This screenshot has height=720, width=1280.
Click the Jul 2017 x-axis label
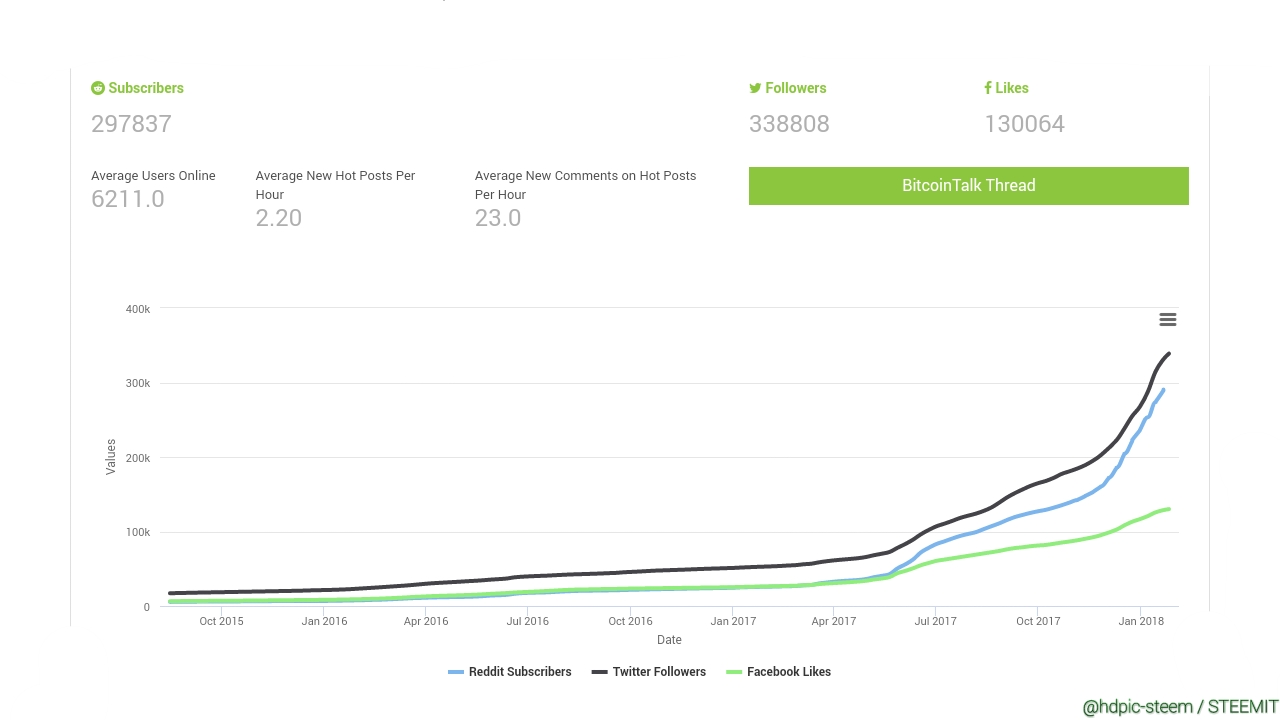click(935, 621)
